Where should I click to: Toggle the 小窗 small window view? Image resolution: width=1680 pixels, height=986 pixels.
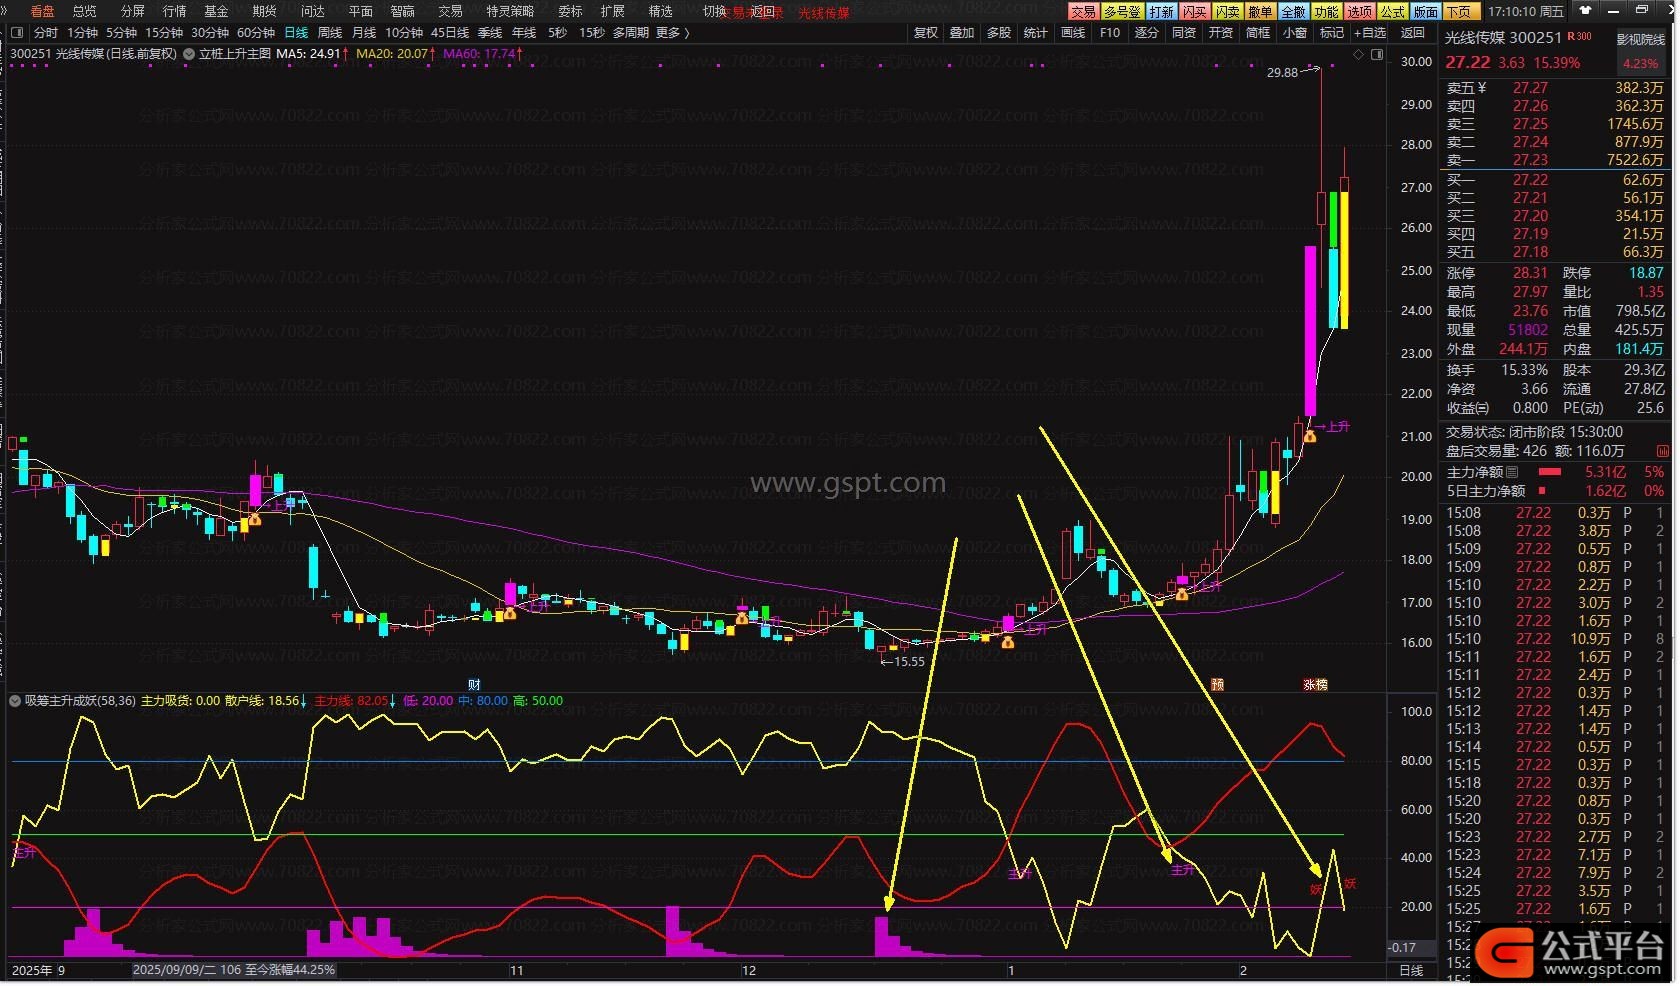[1295, 33]
